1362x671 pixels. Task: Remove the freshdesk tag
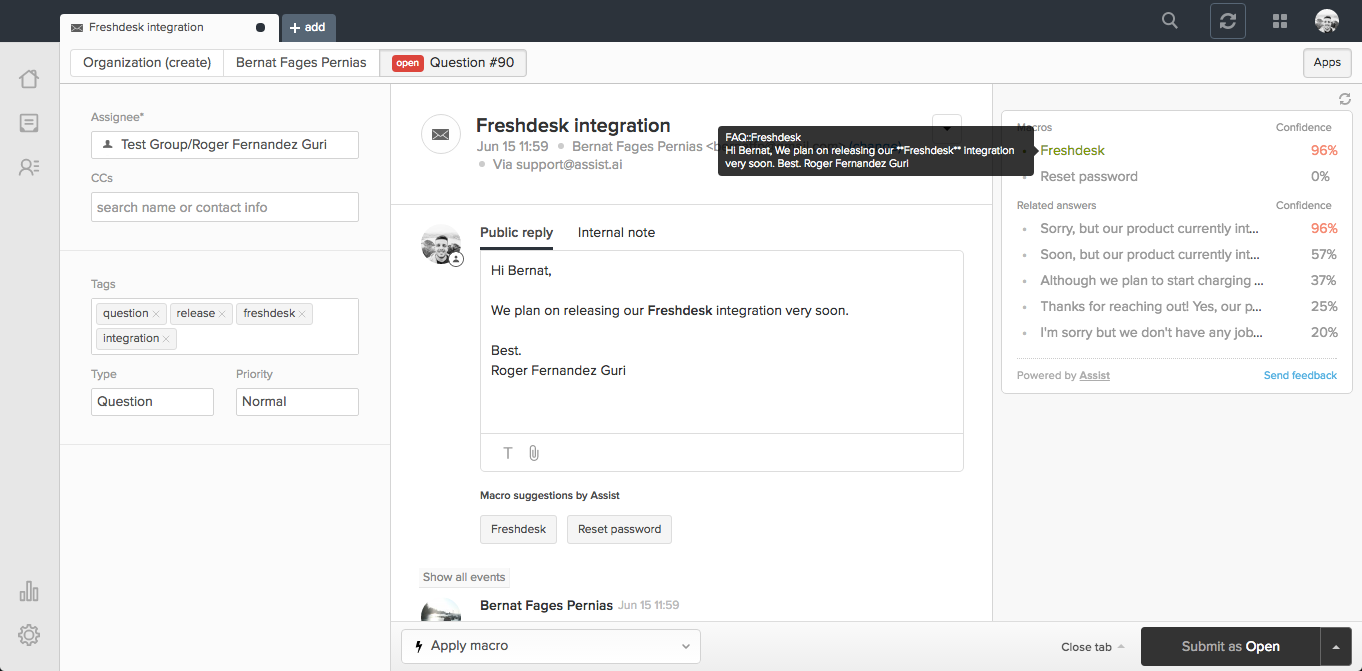[303, 314]
